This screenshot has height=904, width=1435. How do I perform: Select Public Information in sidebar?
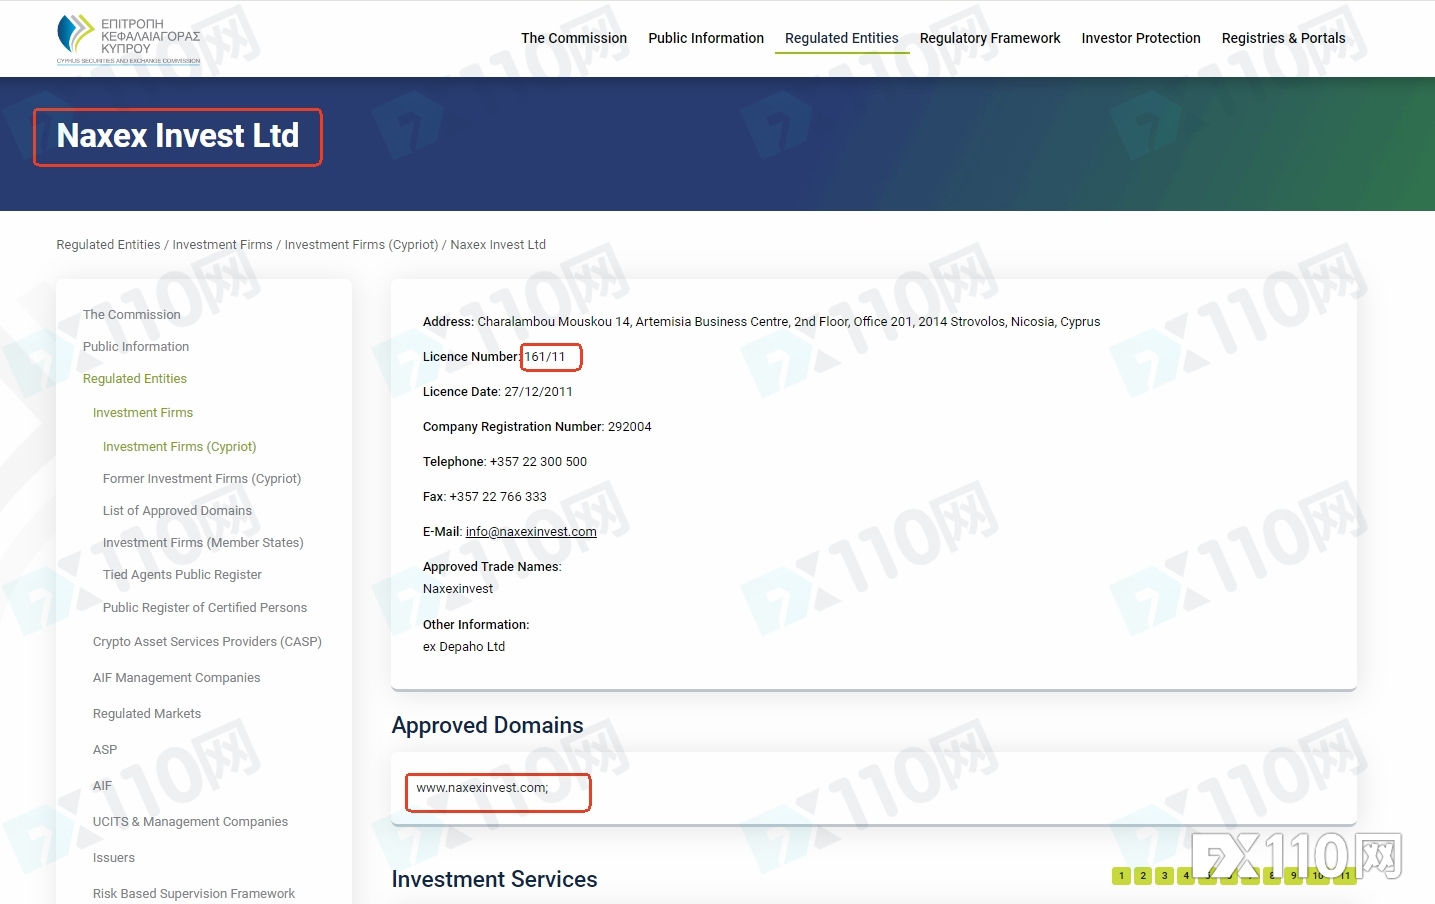point(136,347)
